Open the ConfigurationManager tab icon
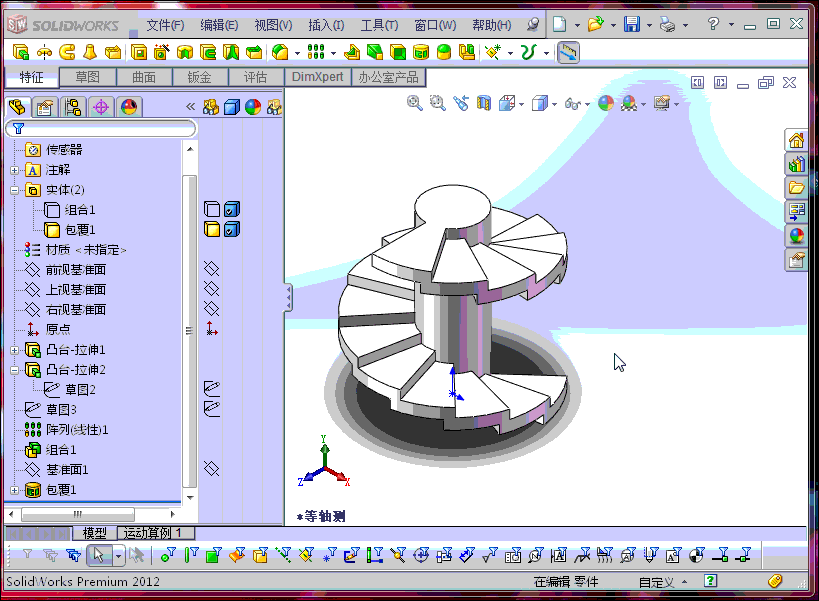This screenshot has width=819, height=601. point(73,107)
